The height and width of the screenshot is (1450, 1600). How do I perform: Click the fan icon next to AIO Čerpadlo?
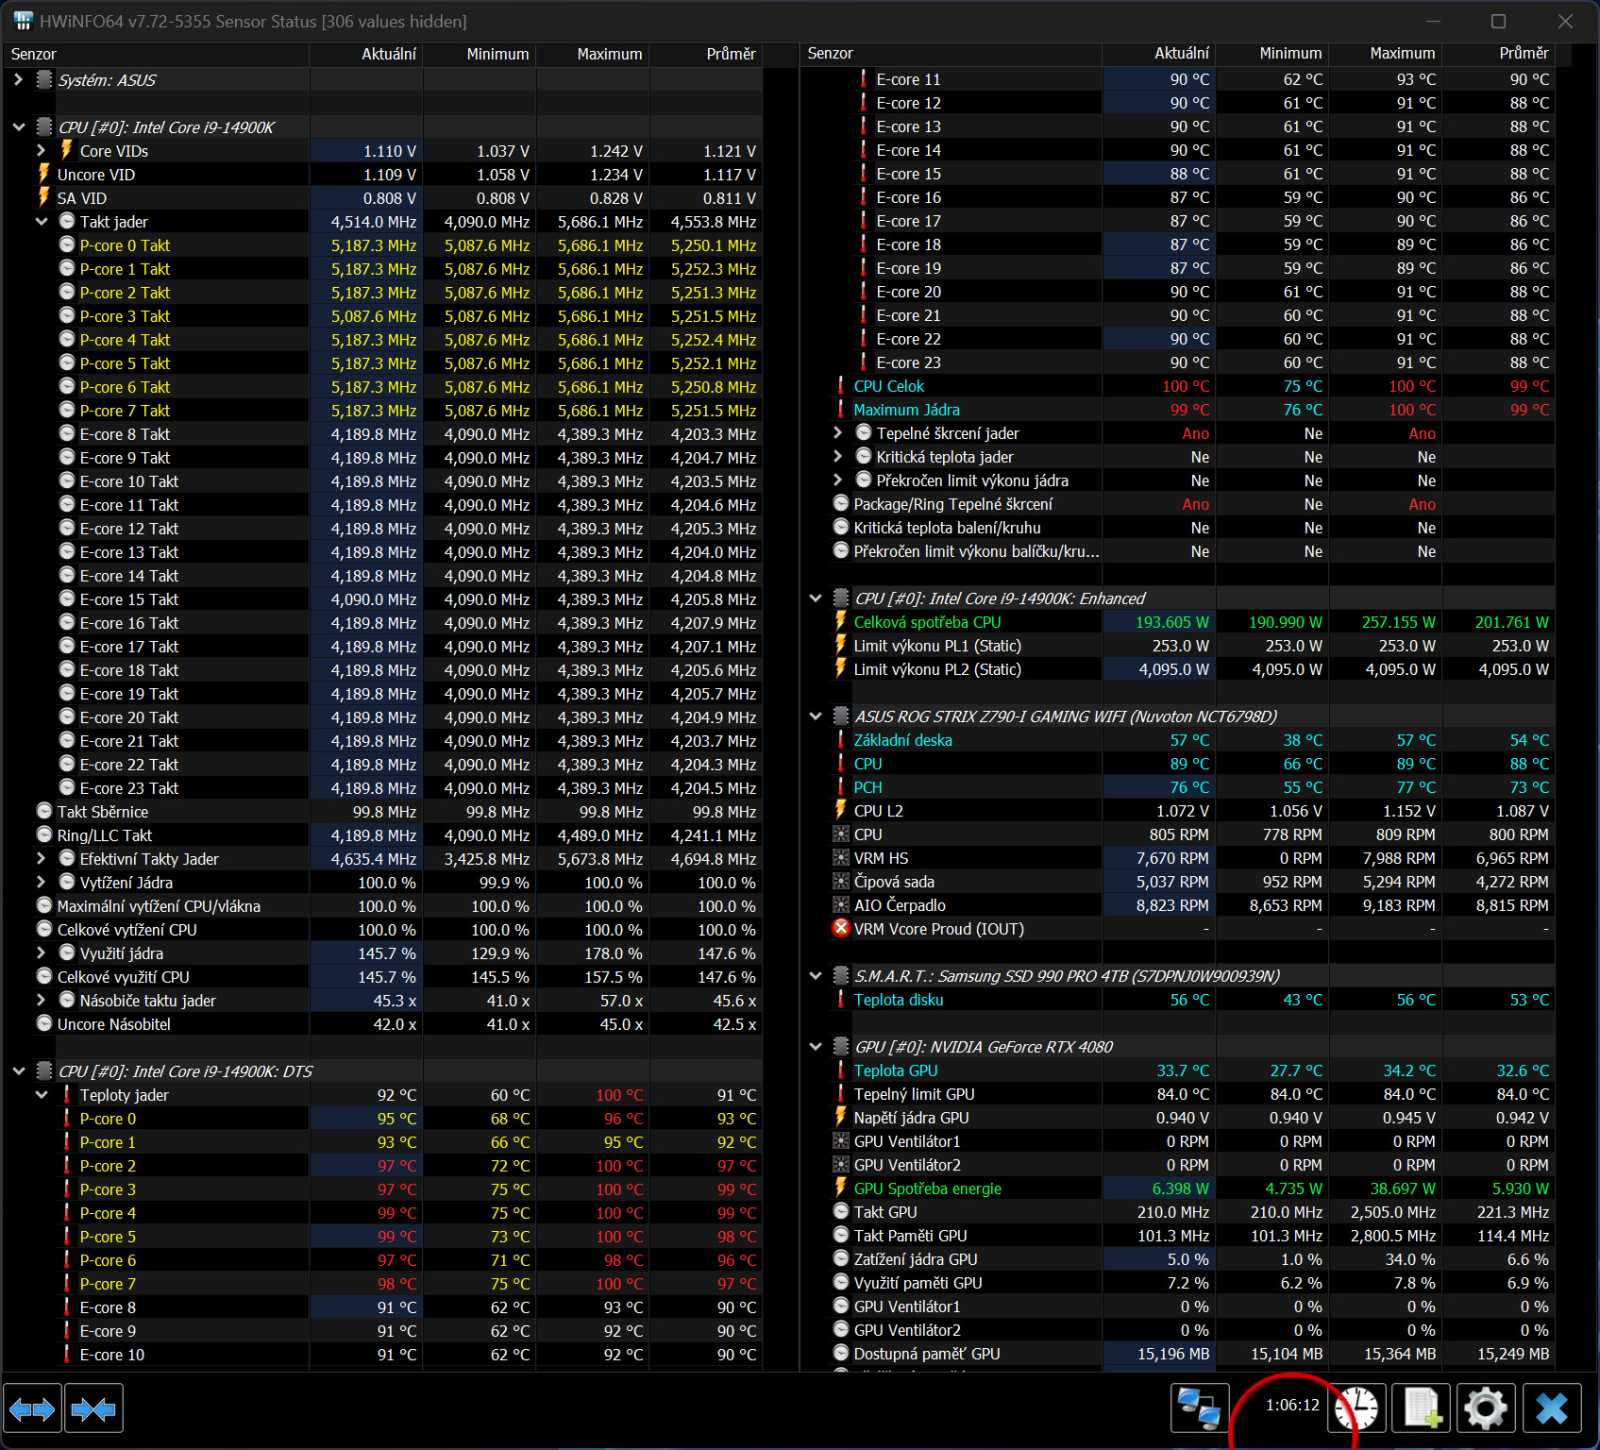[841, 905]
